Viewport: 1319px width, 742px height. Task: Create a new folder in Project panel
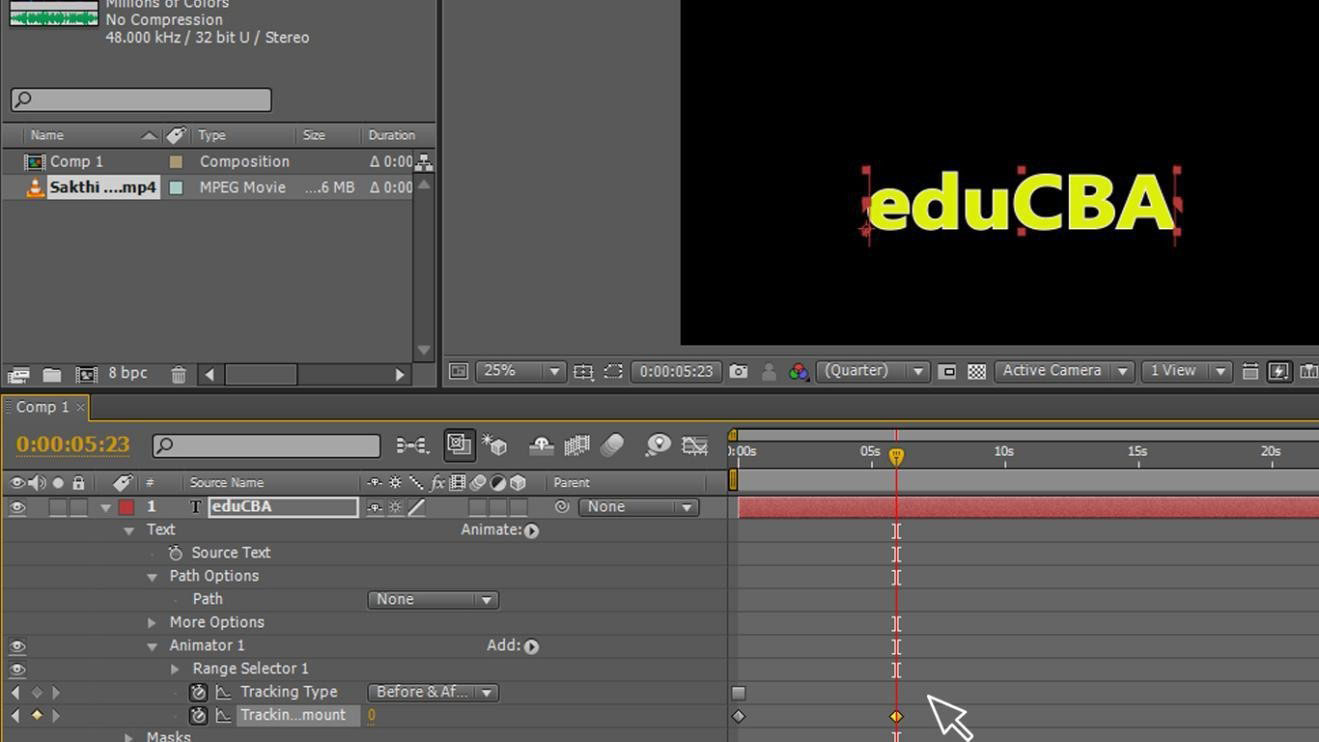(x=52, y=375)
